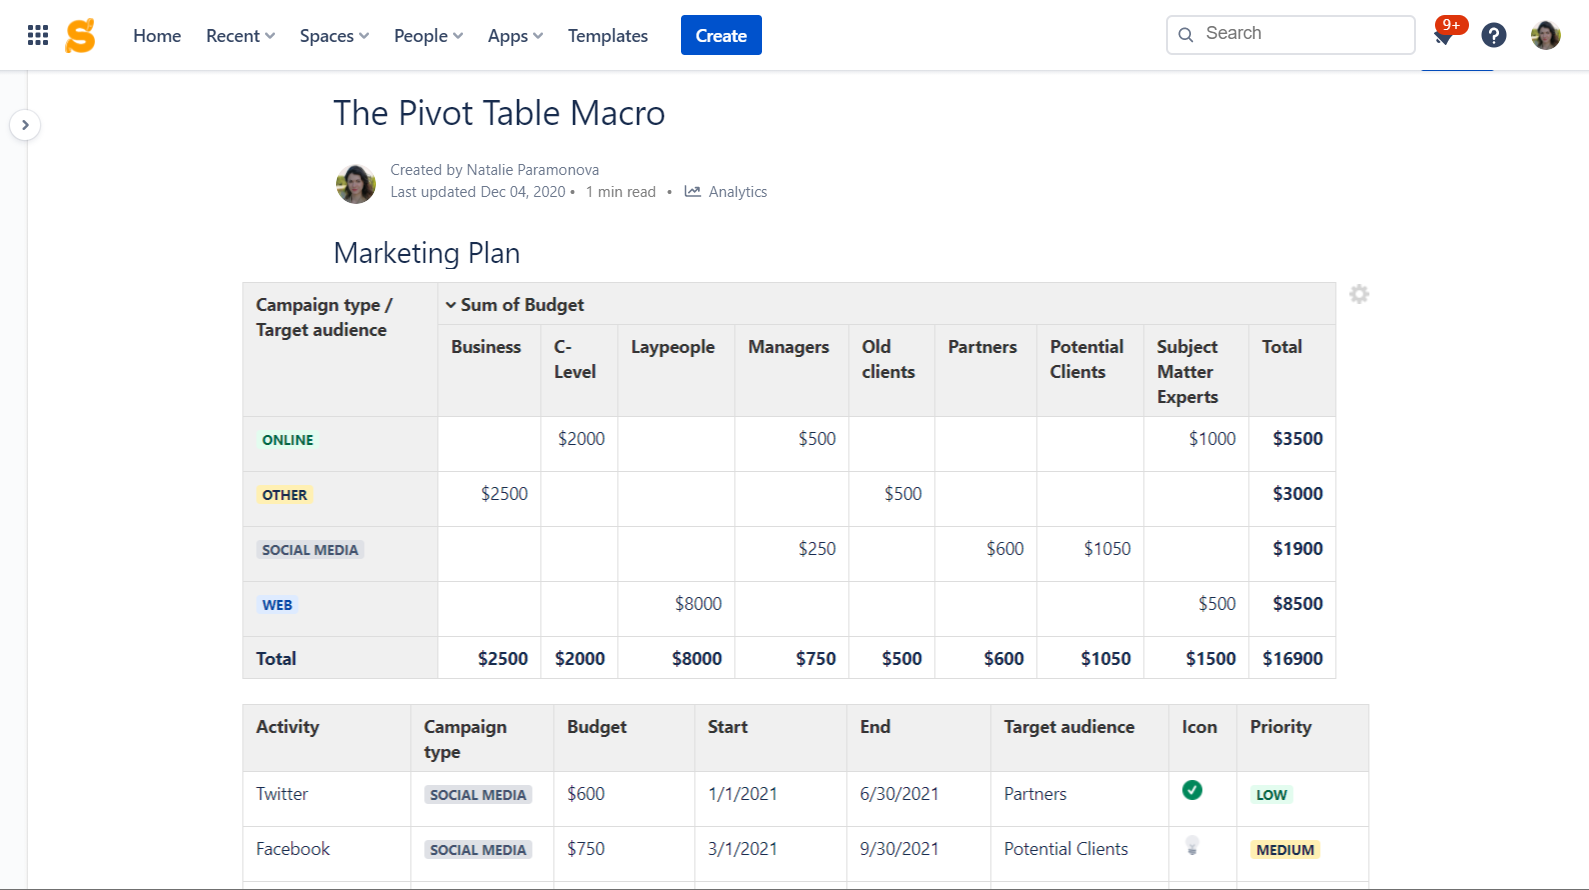Open the Apps dropdown menu
Screen dimensions: 1589x890
(515, 36)
